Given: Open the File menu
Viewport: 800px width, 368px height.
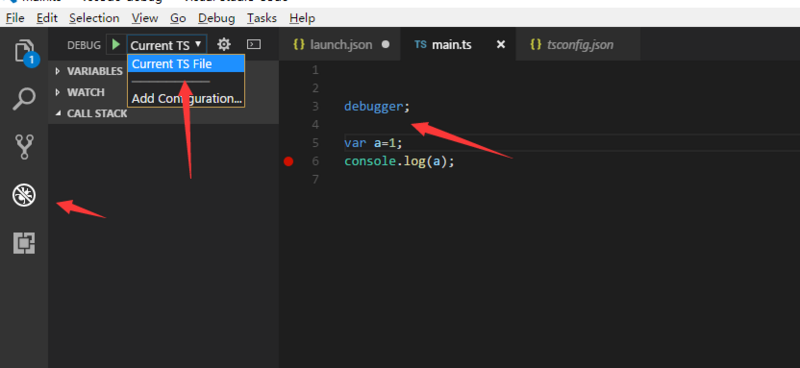Looking at the screenshot, I should (15, 18).
